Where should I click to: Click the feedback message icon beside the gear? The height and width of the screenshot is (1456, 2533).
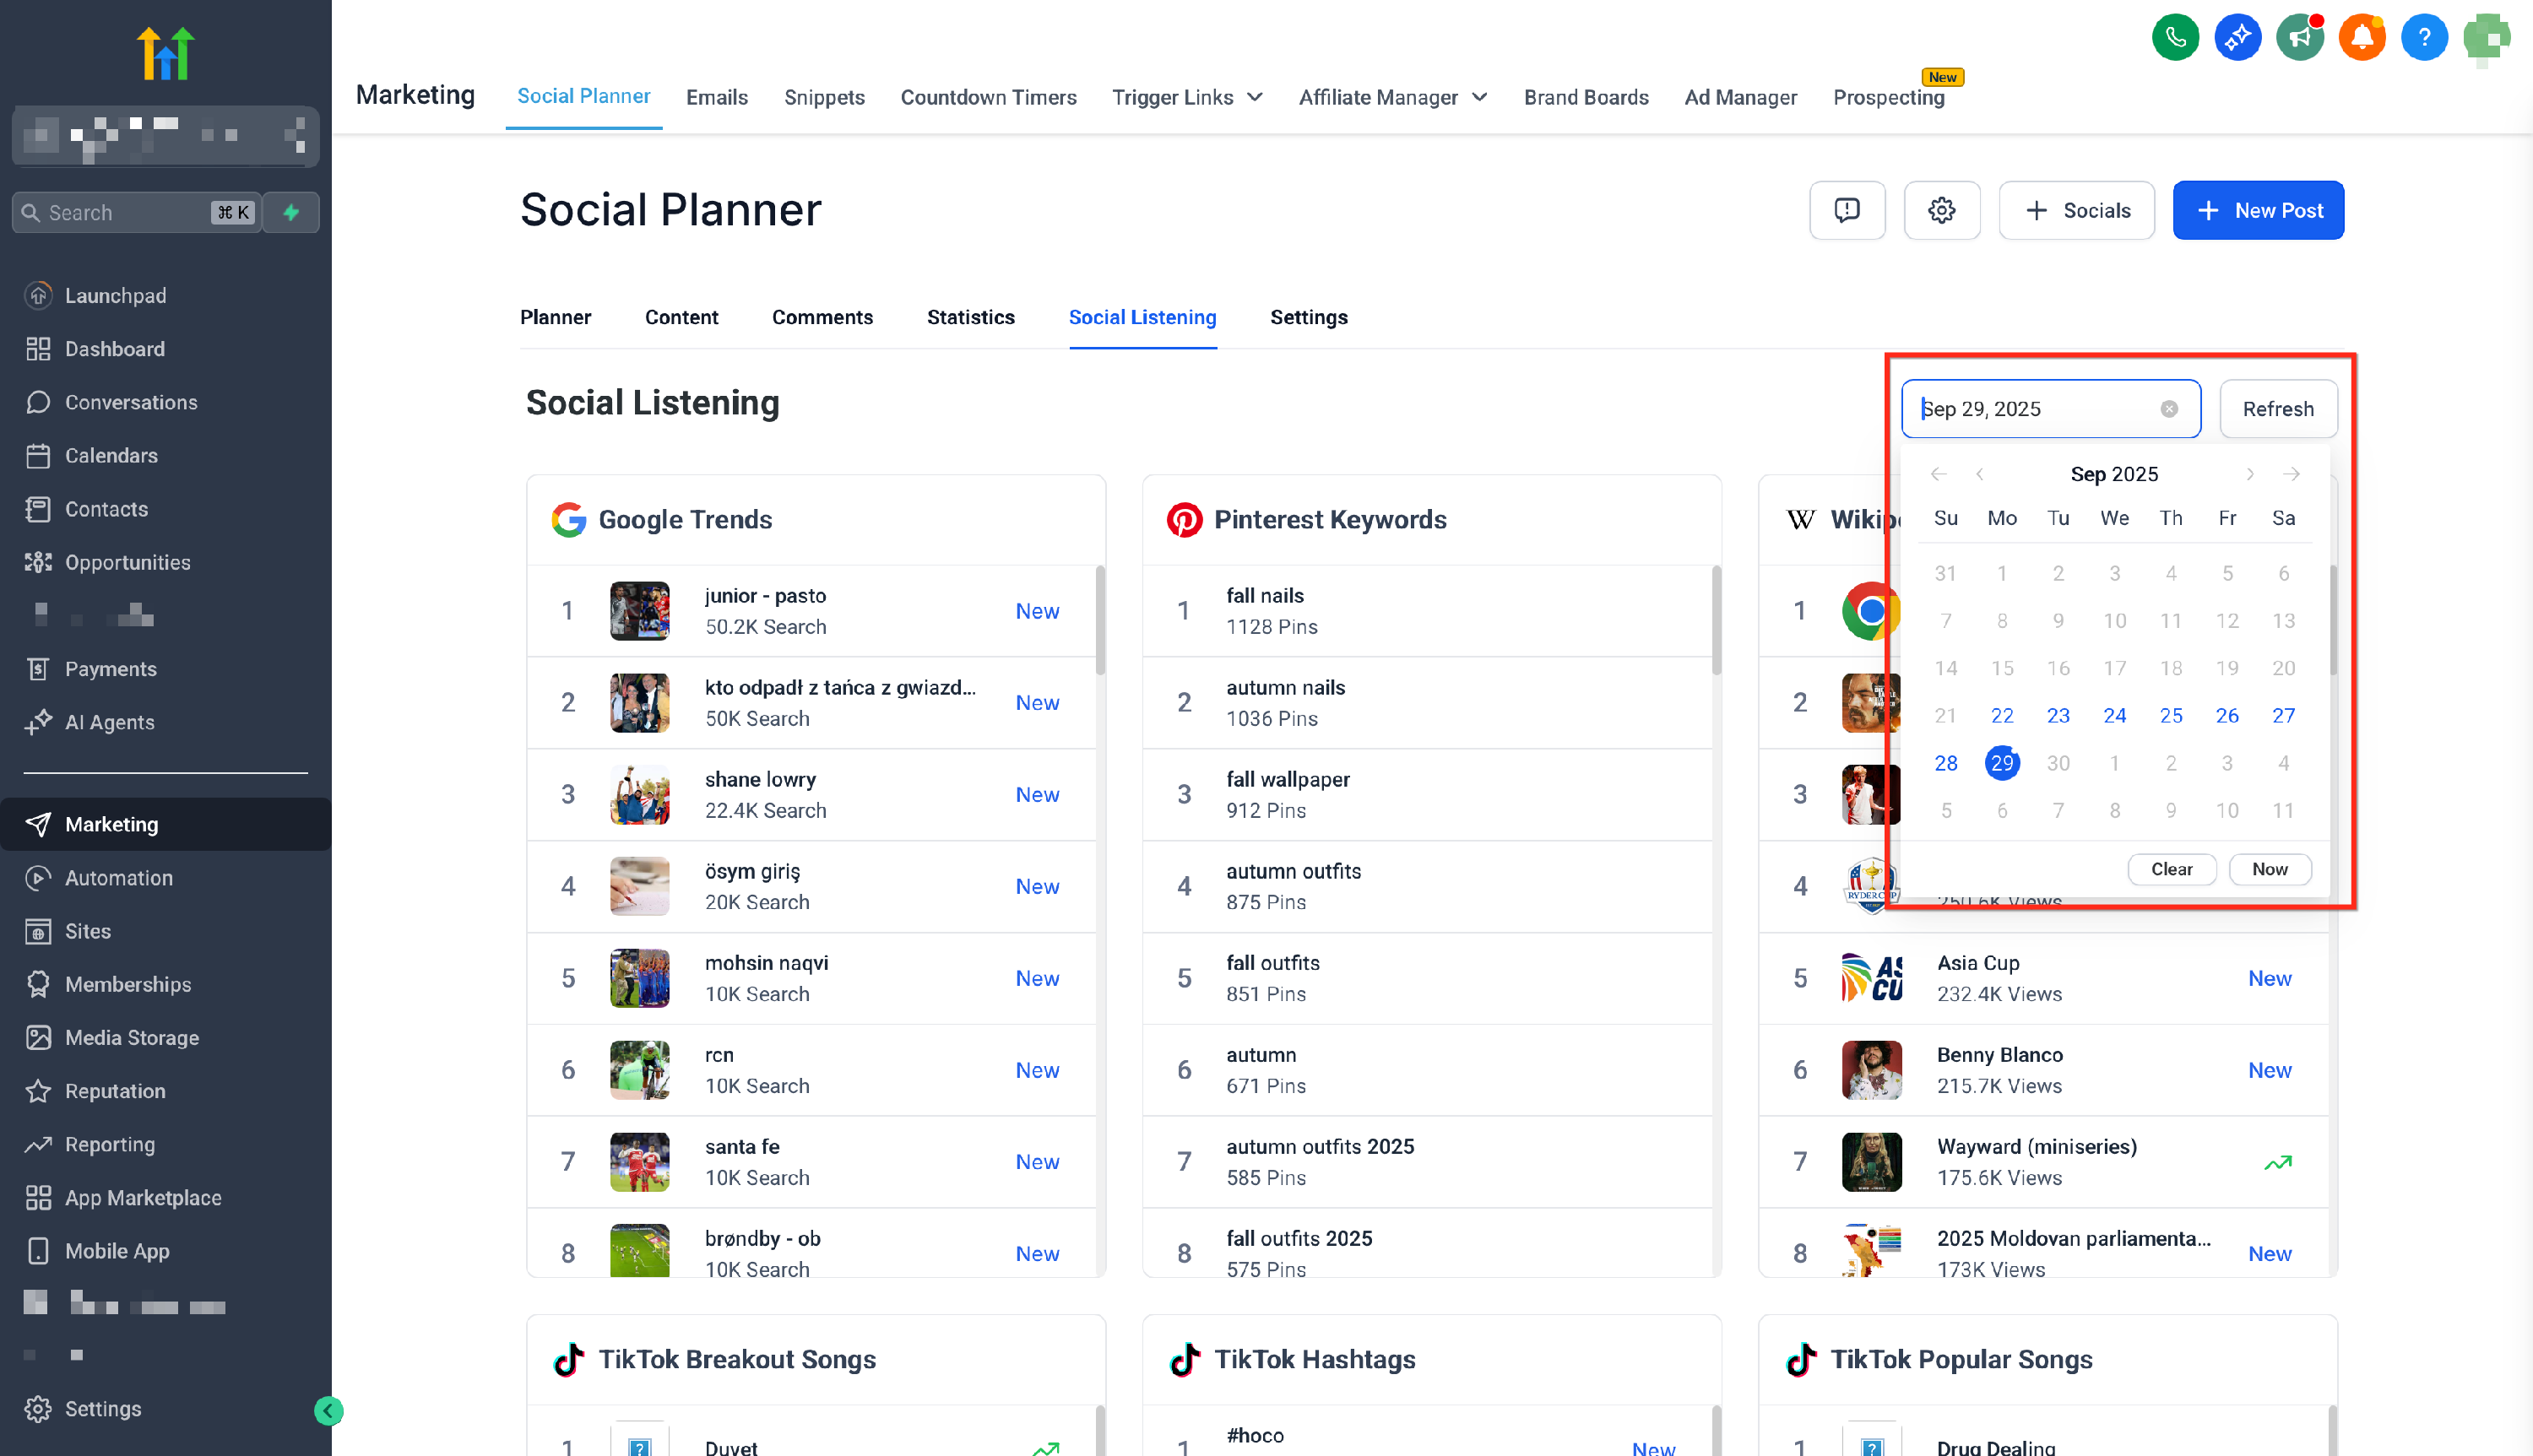[x=1846, y=210]
